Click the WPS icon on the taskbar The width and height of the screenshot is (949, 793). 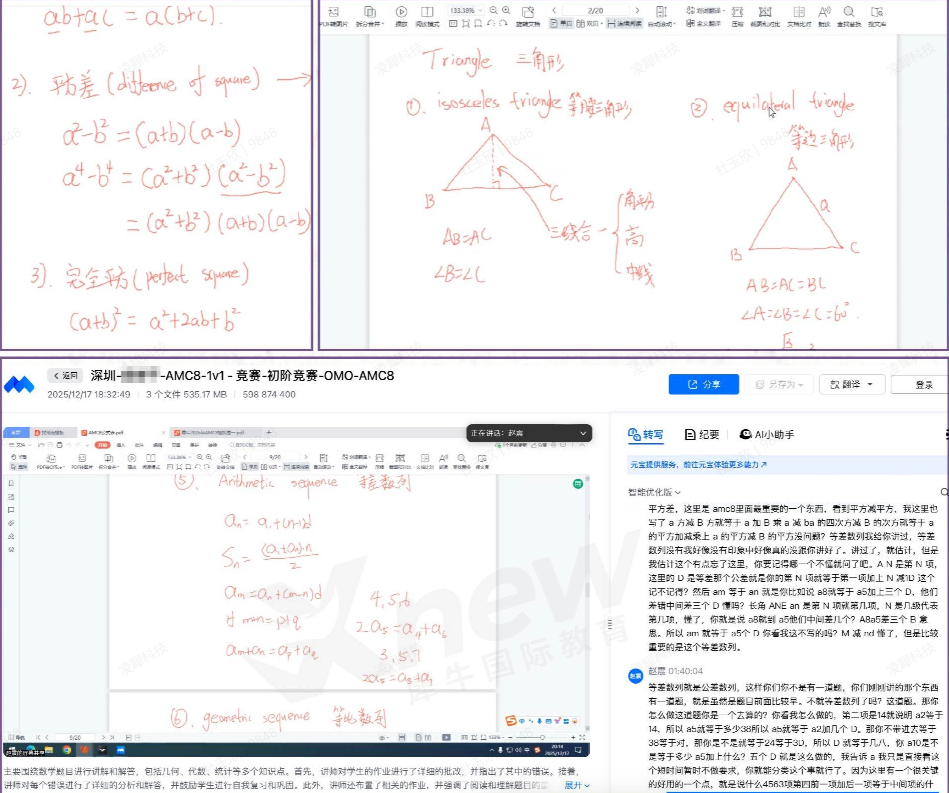click(x=85, y=750)
